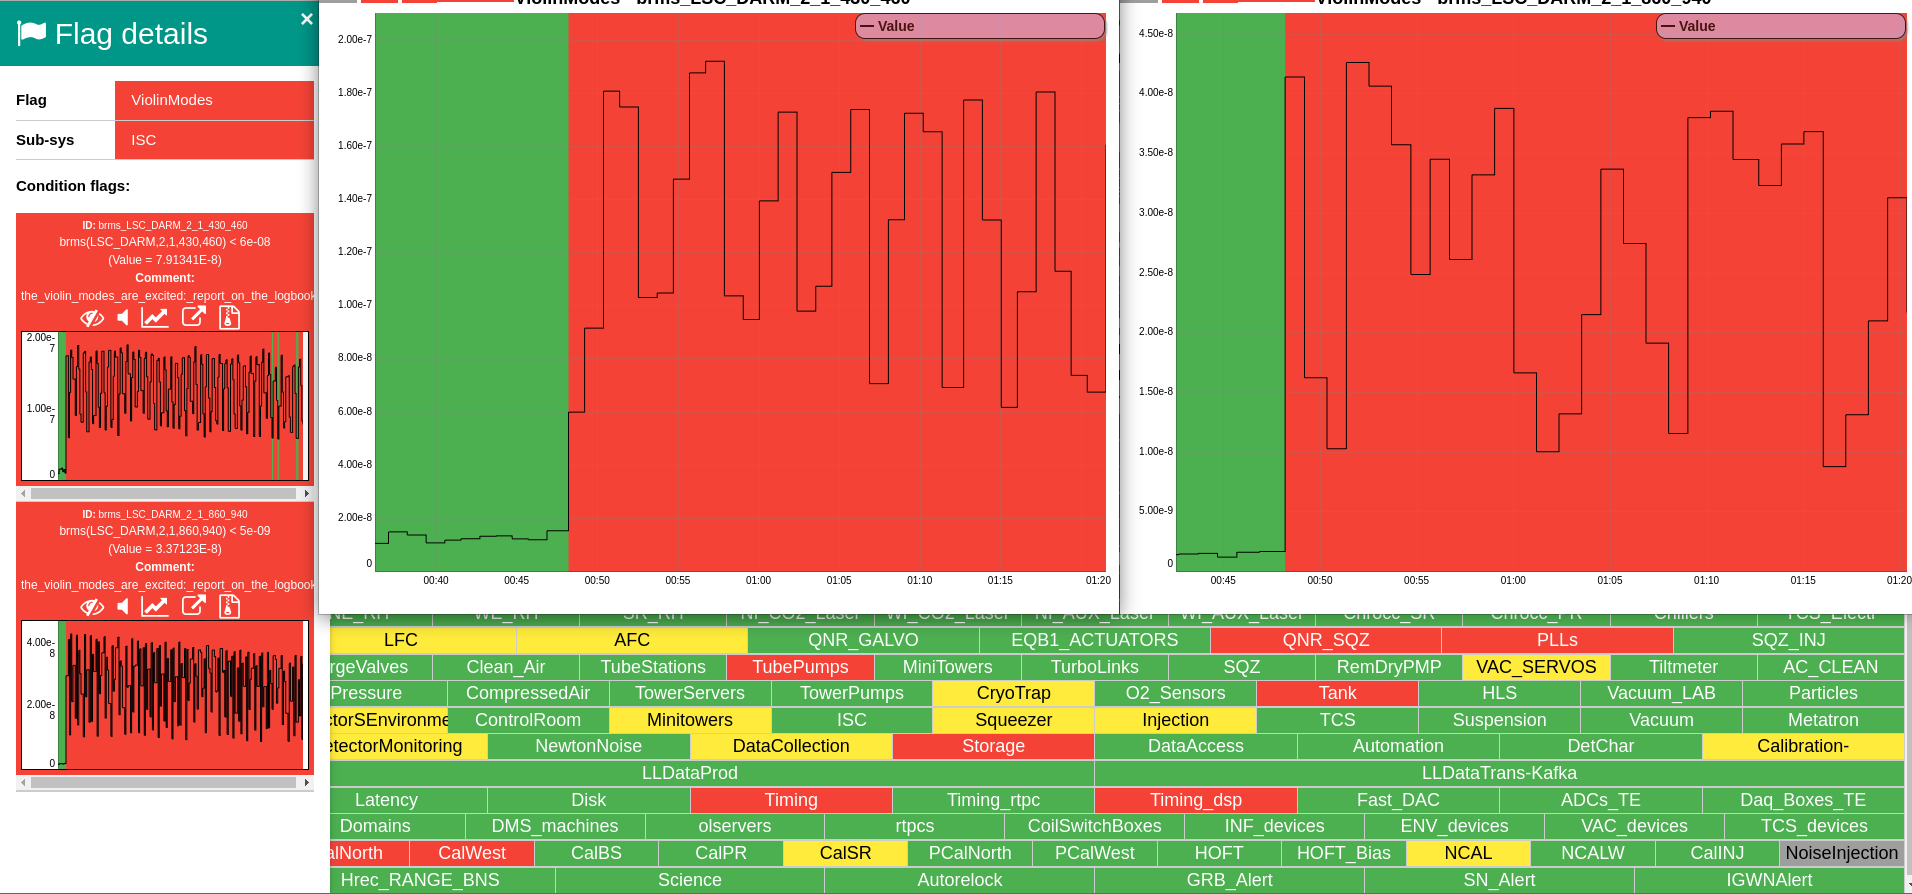Open the NewtonNoise cell
The width and height of the screenshot is (1912, 894).
[x=588, y=746]
